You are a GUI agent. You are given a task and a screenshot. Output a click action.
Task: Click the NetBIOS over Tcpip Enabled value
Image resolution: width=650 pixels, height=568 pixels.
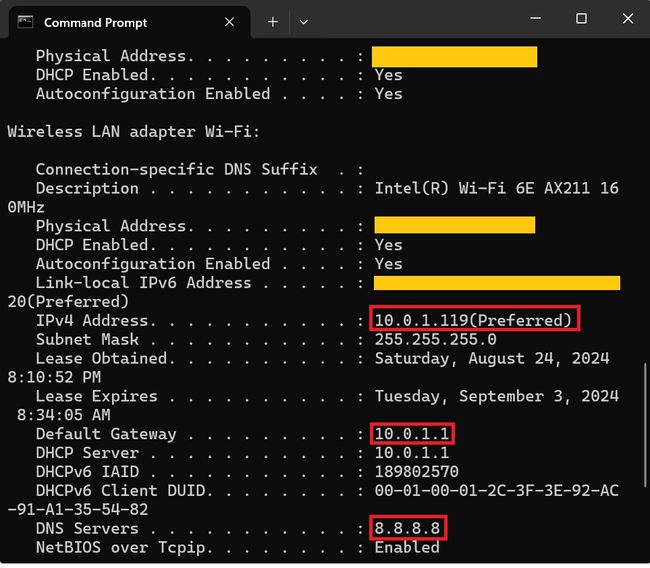(x=407, y=547)
